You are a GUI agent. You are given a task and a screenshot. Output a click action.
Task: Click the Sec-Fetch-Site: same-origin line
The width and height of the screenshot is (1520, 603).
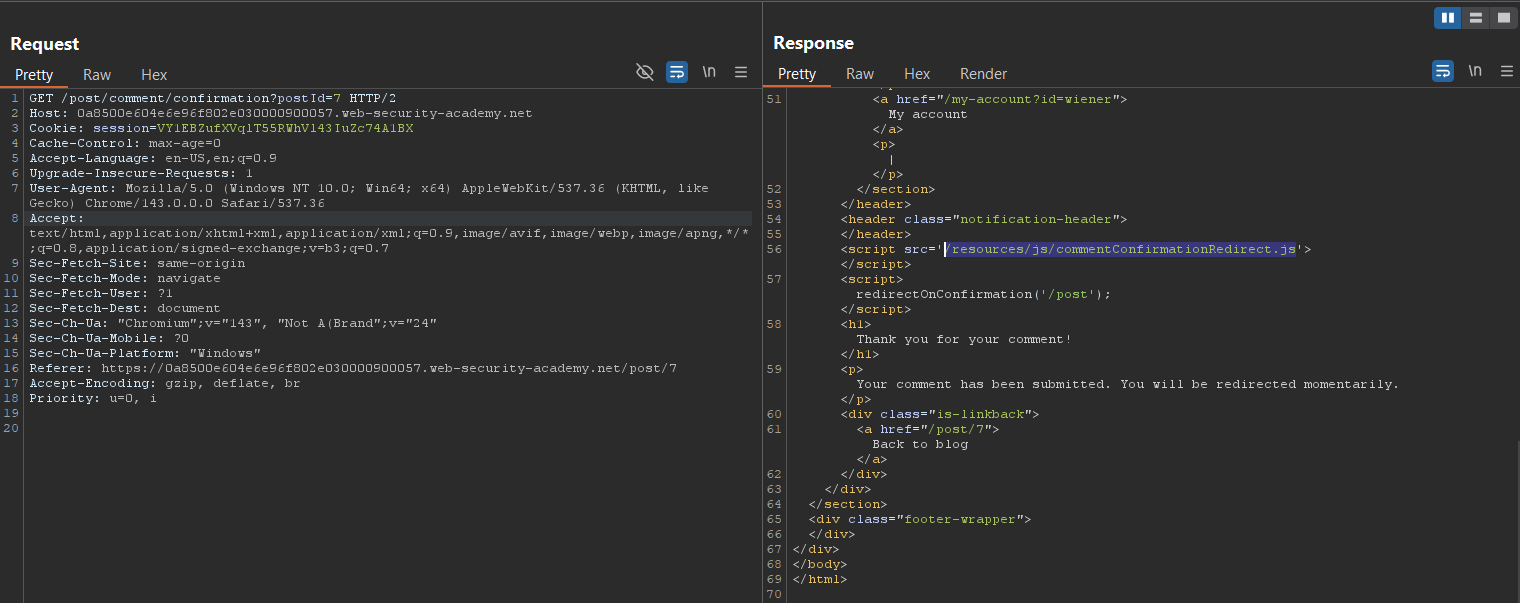[137, 264]
